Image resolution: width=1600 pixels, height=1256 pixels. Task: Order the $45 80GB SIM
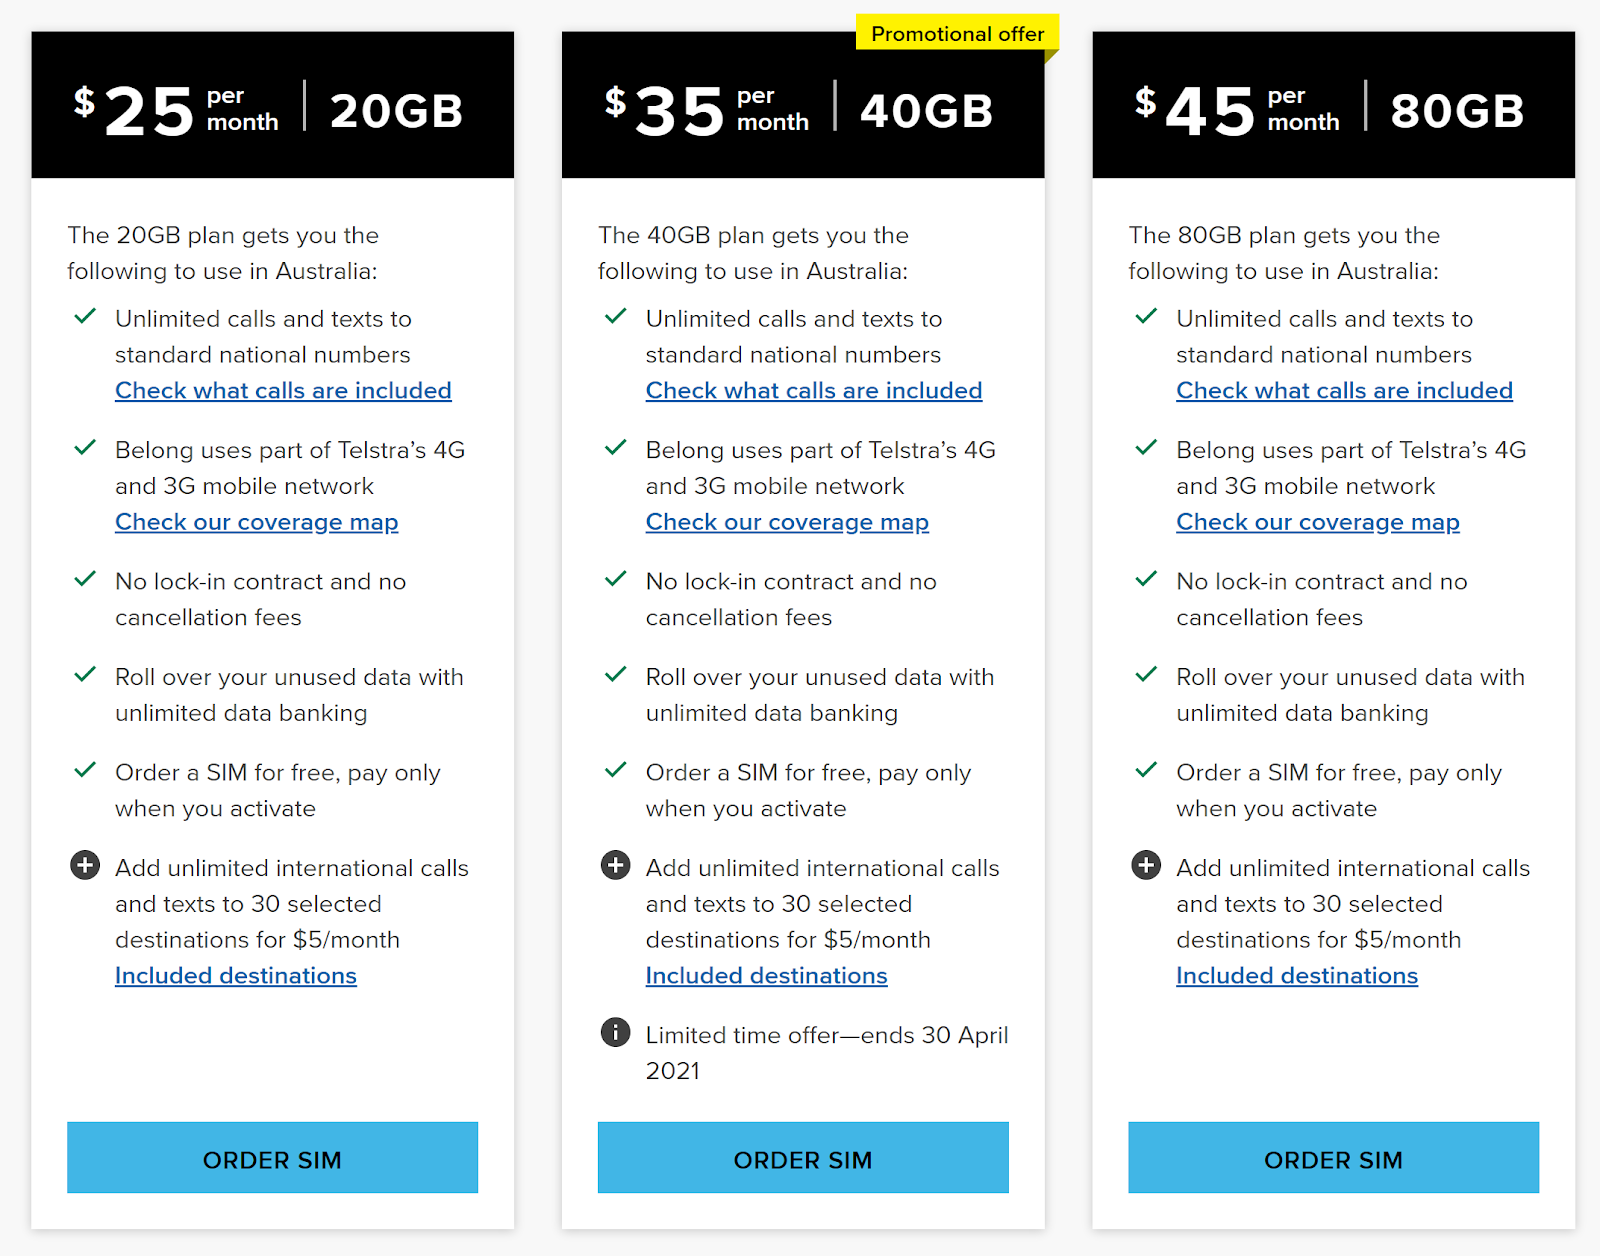(1333, 1157)
